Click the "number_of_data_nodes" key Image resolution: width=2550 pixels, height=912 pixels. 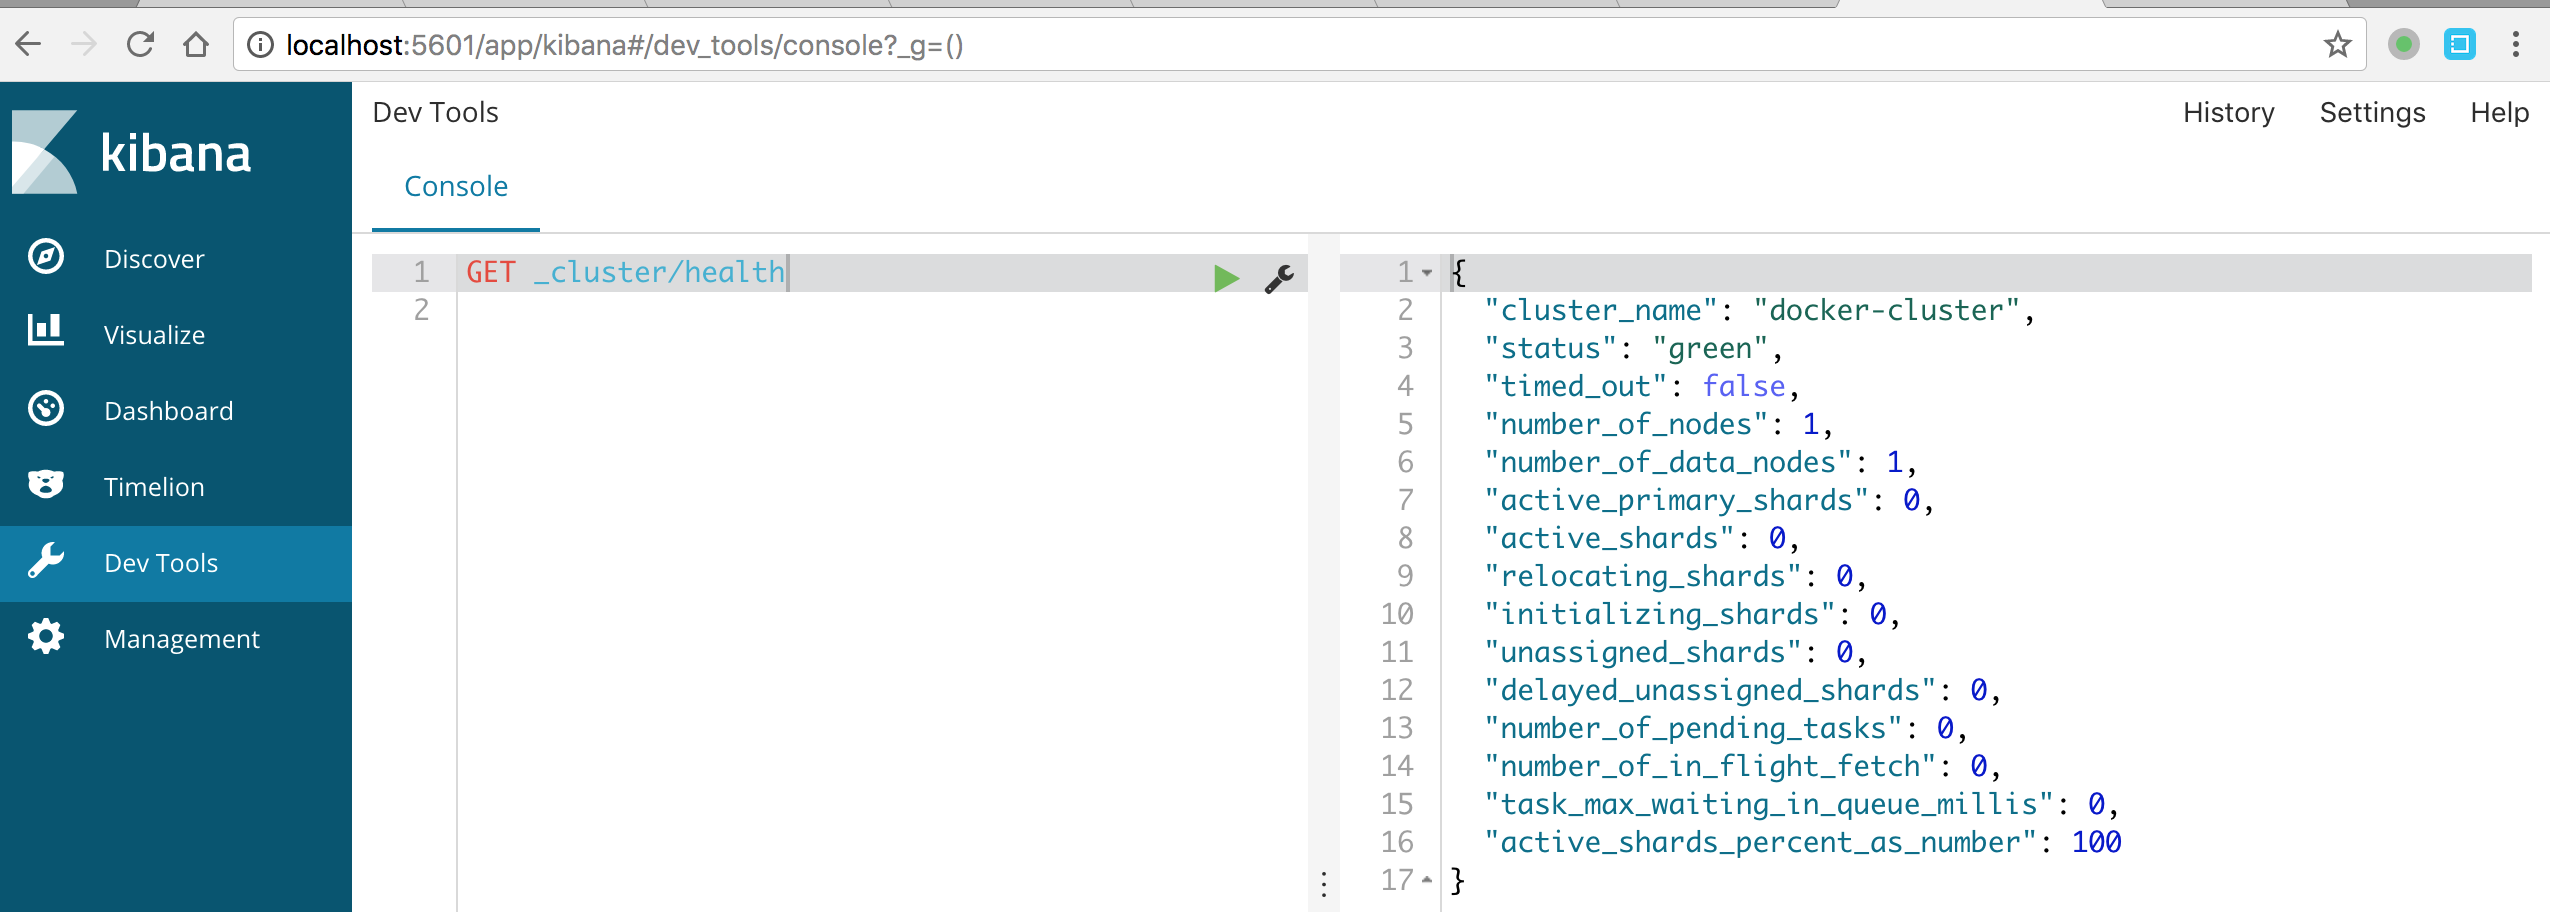click(1668, 463)
